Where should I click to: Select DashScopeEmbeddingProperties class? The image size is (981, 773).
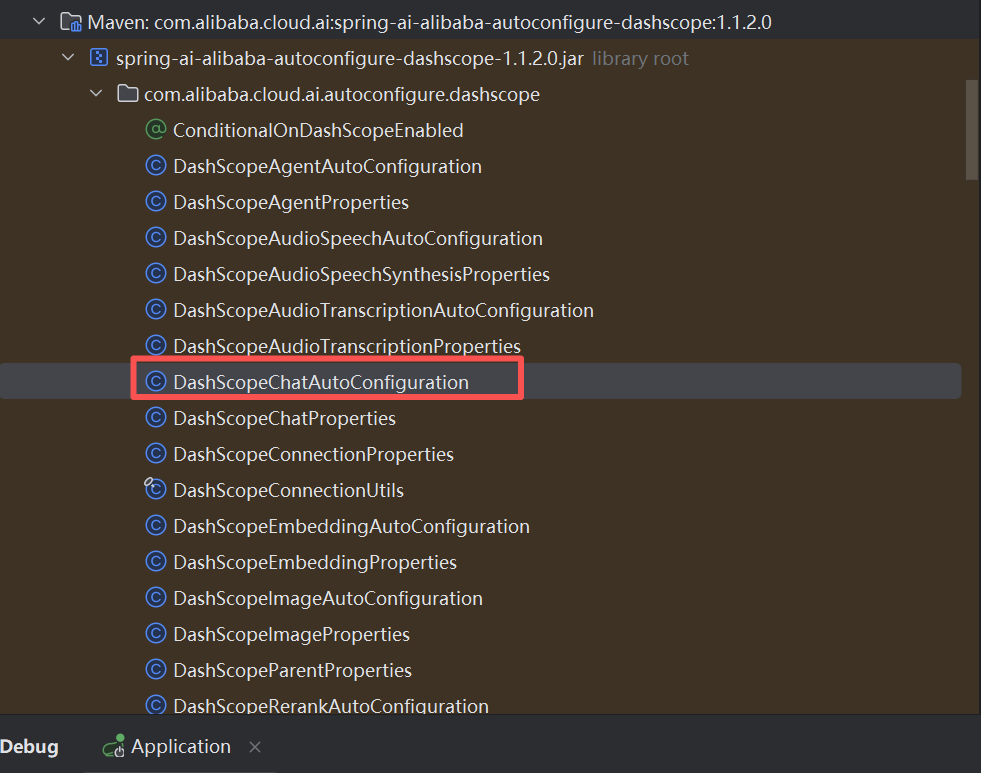[315, 562]
